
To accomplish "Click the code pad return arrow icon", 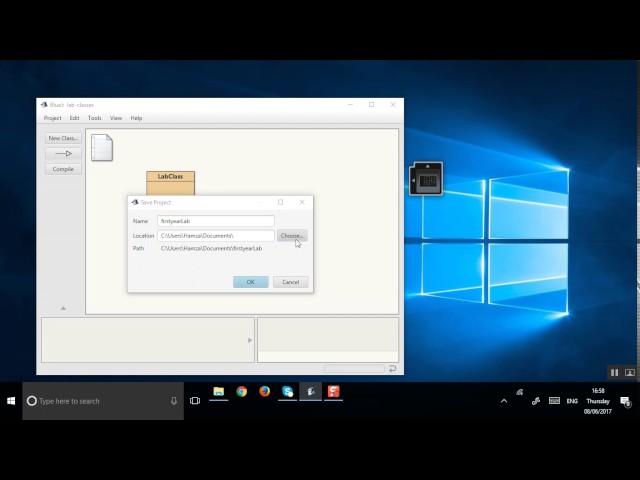I will coord(393,369).
